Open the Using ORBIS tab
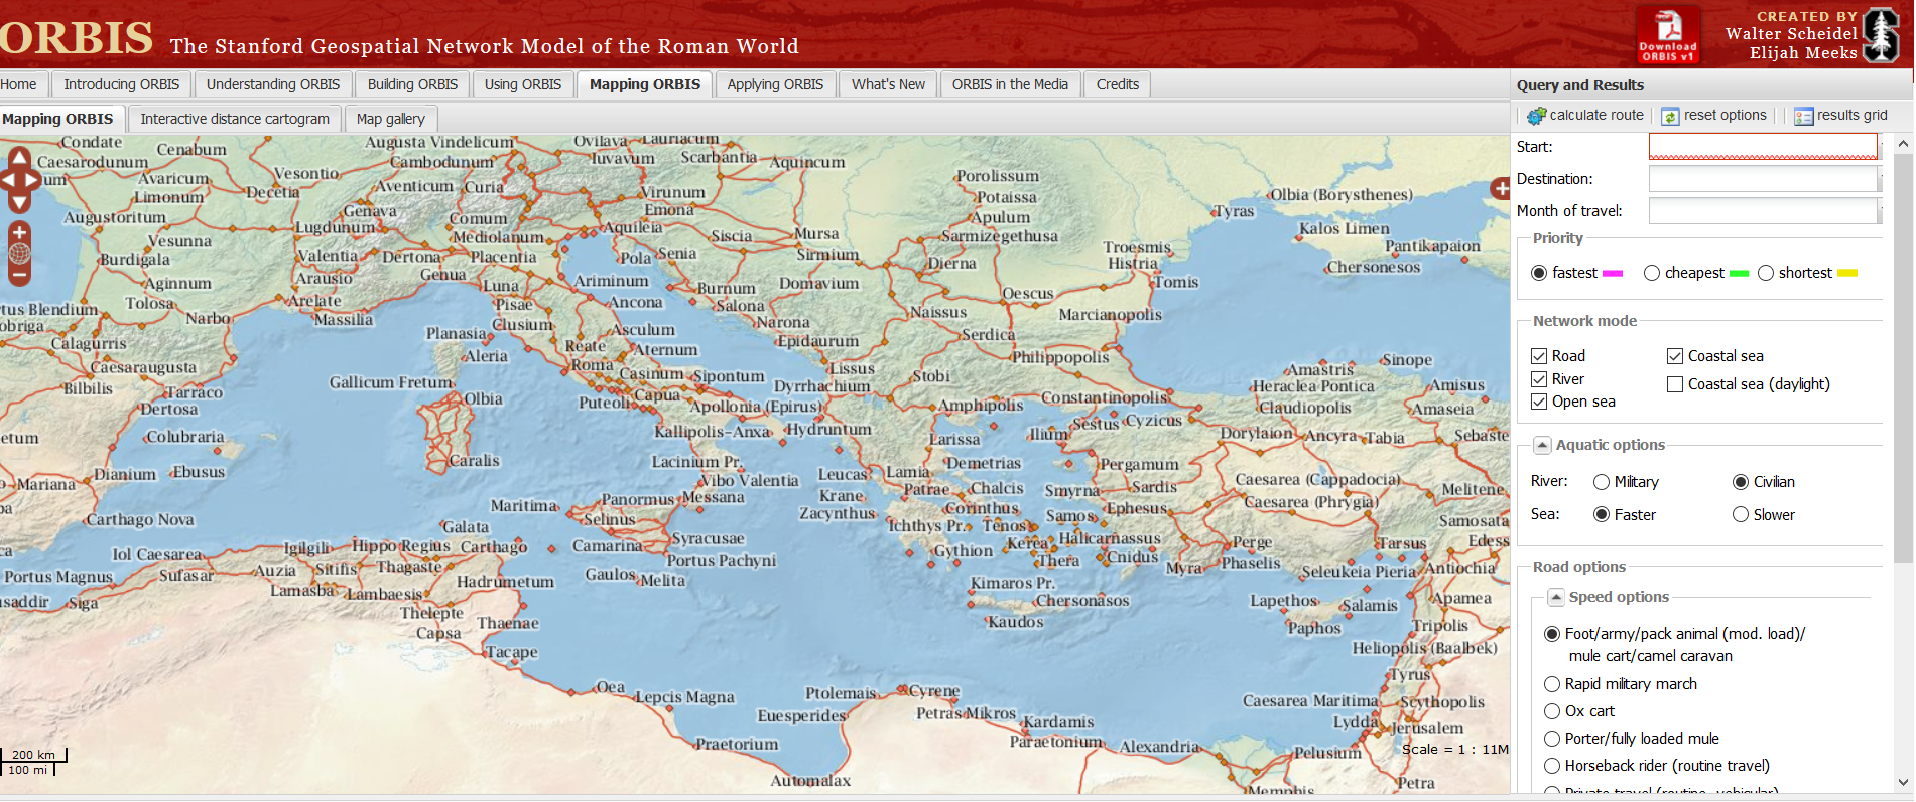This screenshot has height=802, width=1916. click(523, 84)
